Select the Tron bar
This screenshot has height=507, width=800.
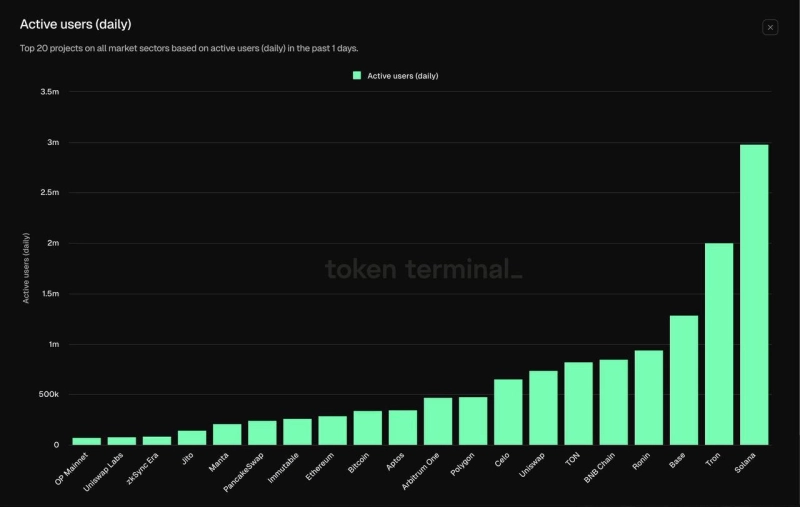(719, 343)
